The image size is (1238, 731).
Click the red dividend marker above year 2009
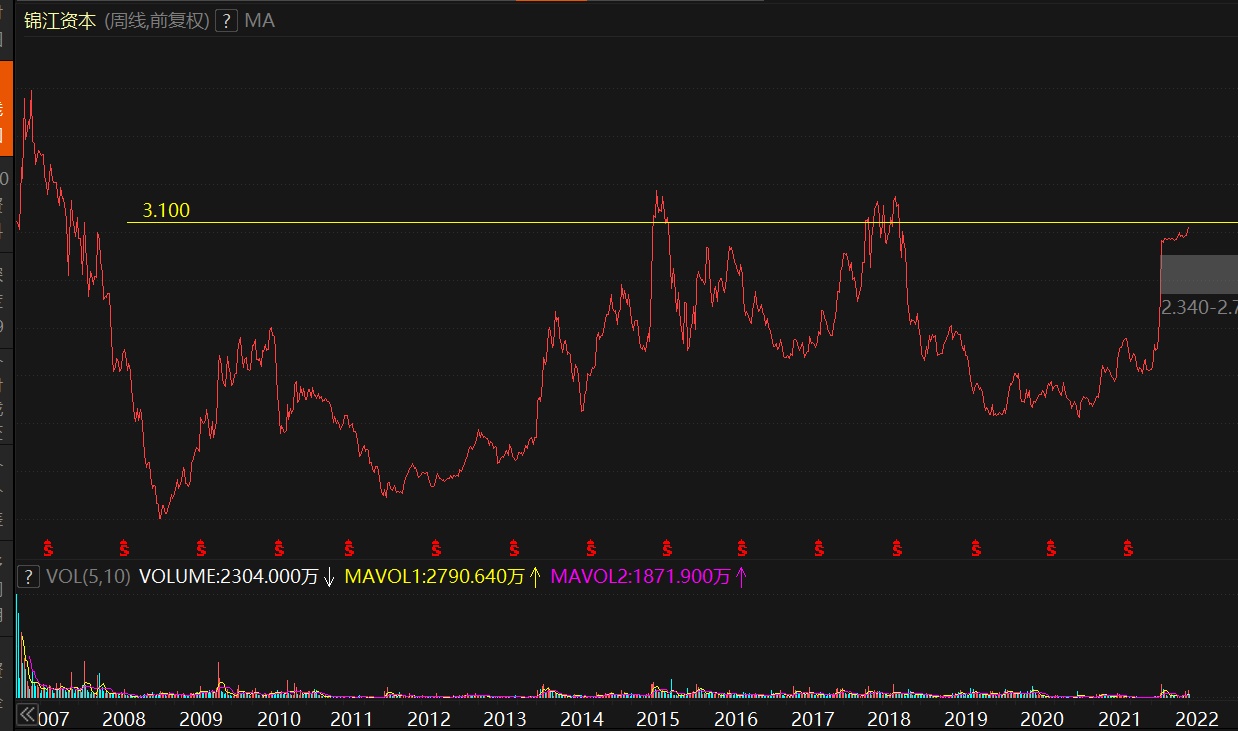[x=201, y=548]
